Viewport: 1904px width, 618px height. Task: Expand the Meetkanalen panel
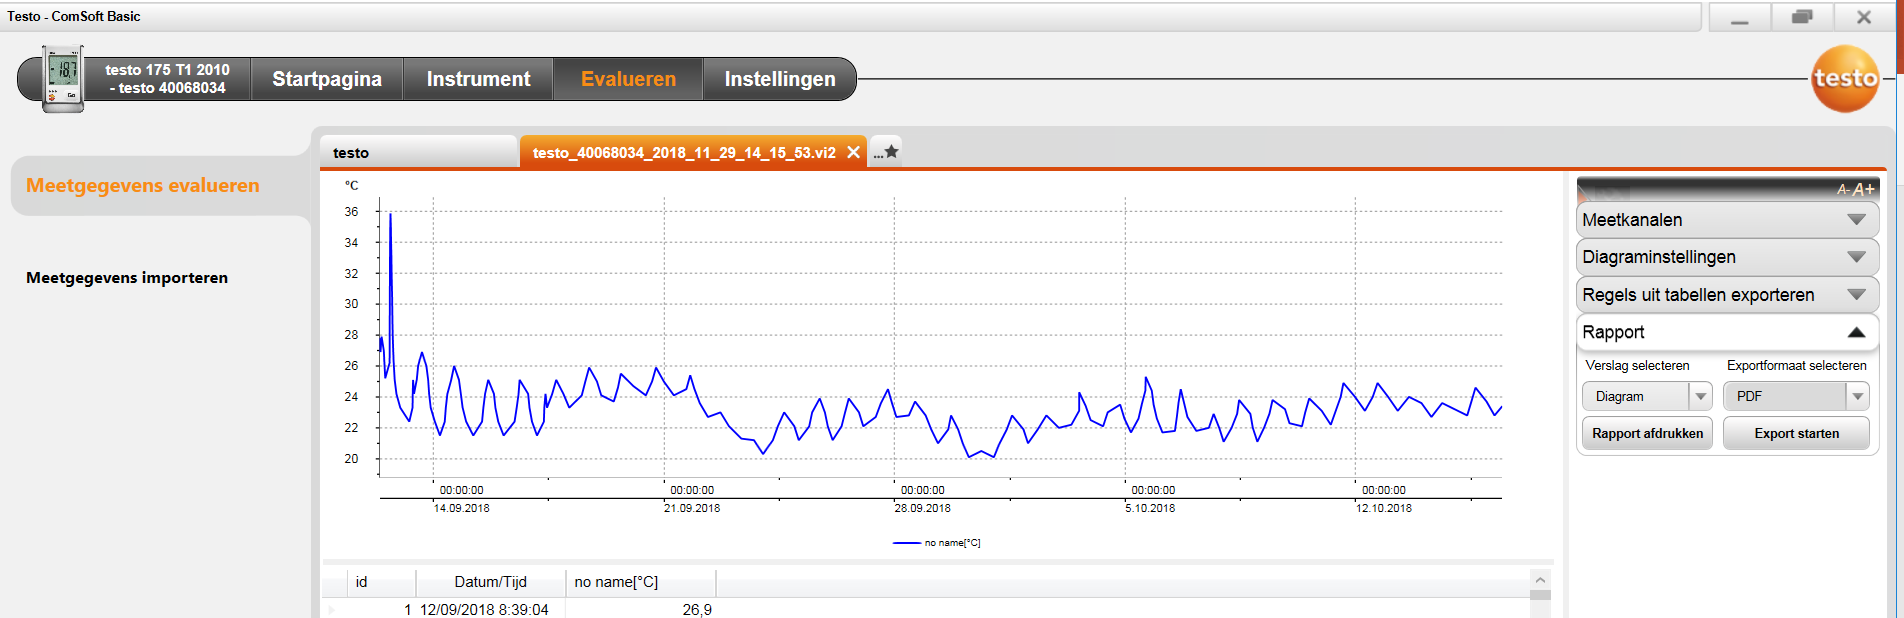[x=1856, y=220]
